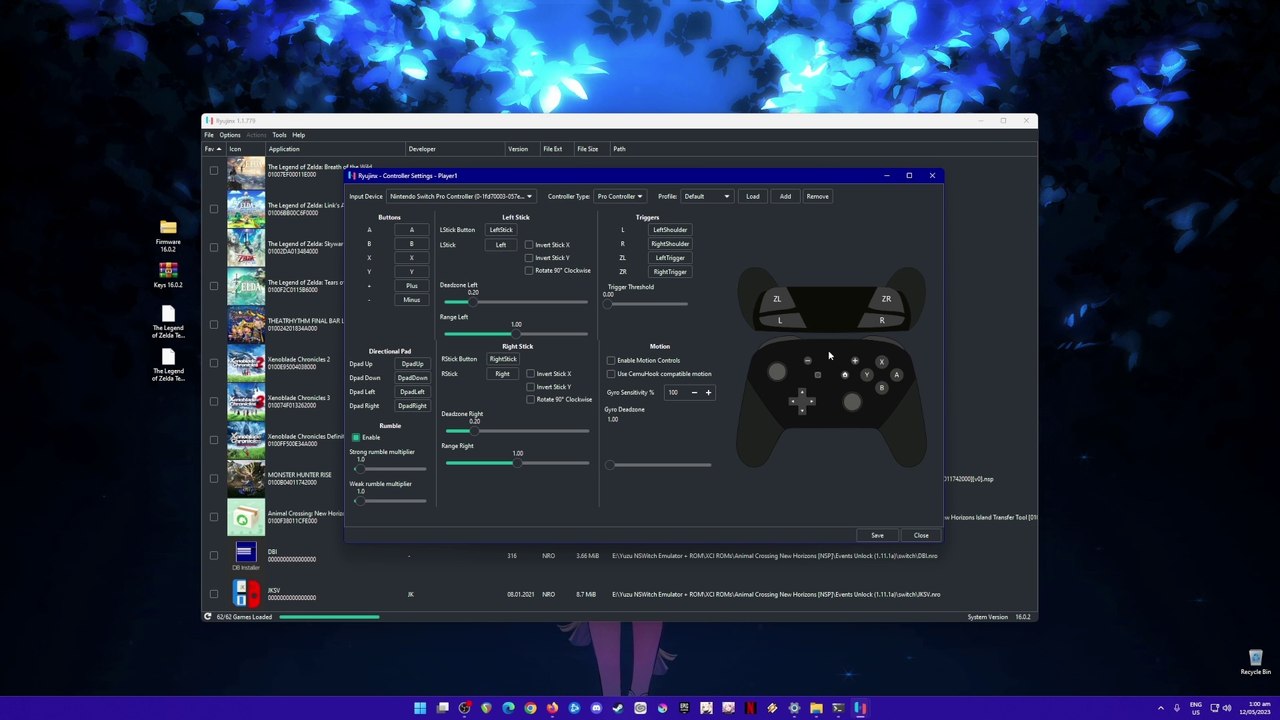Click the Trigger Threshold slider
This screenshot has height=720, width=1280.
click(647, 304)
